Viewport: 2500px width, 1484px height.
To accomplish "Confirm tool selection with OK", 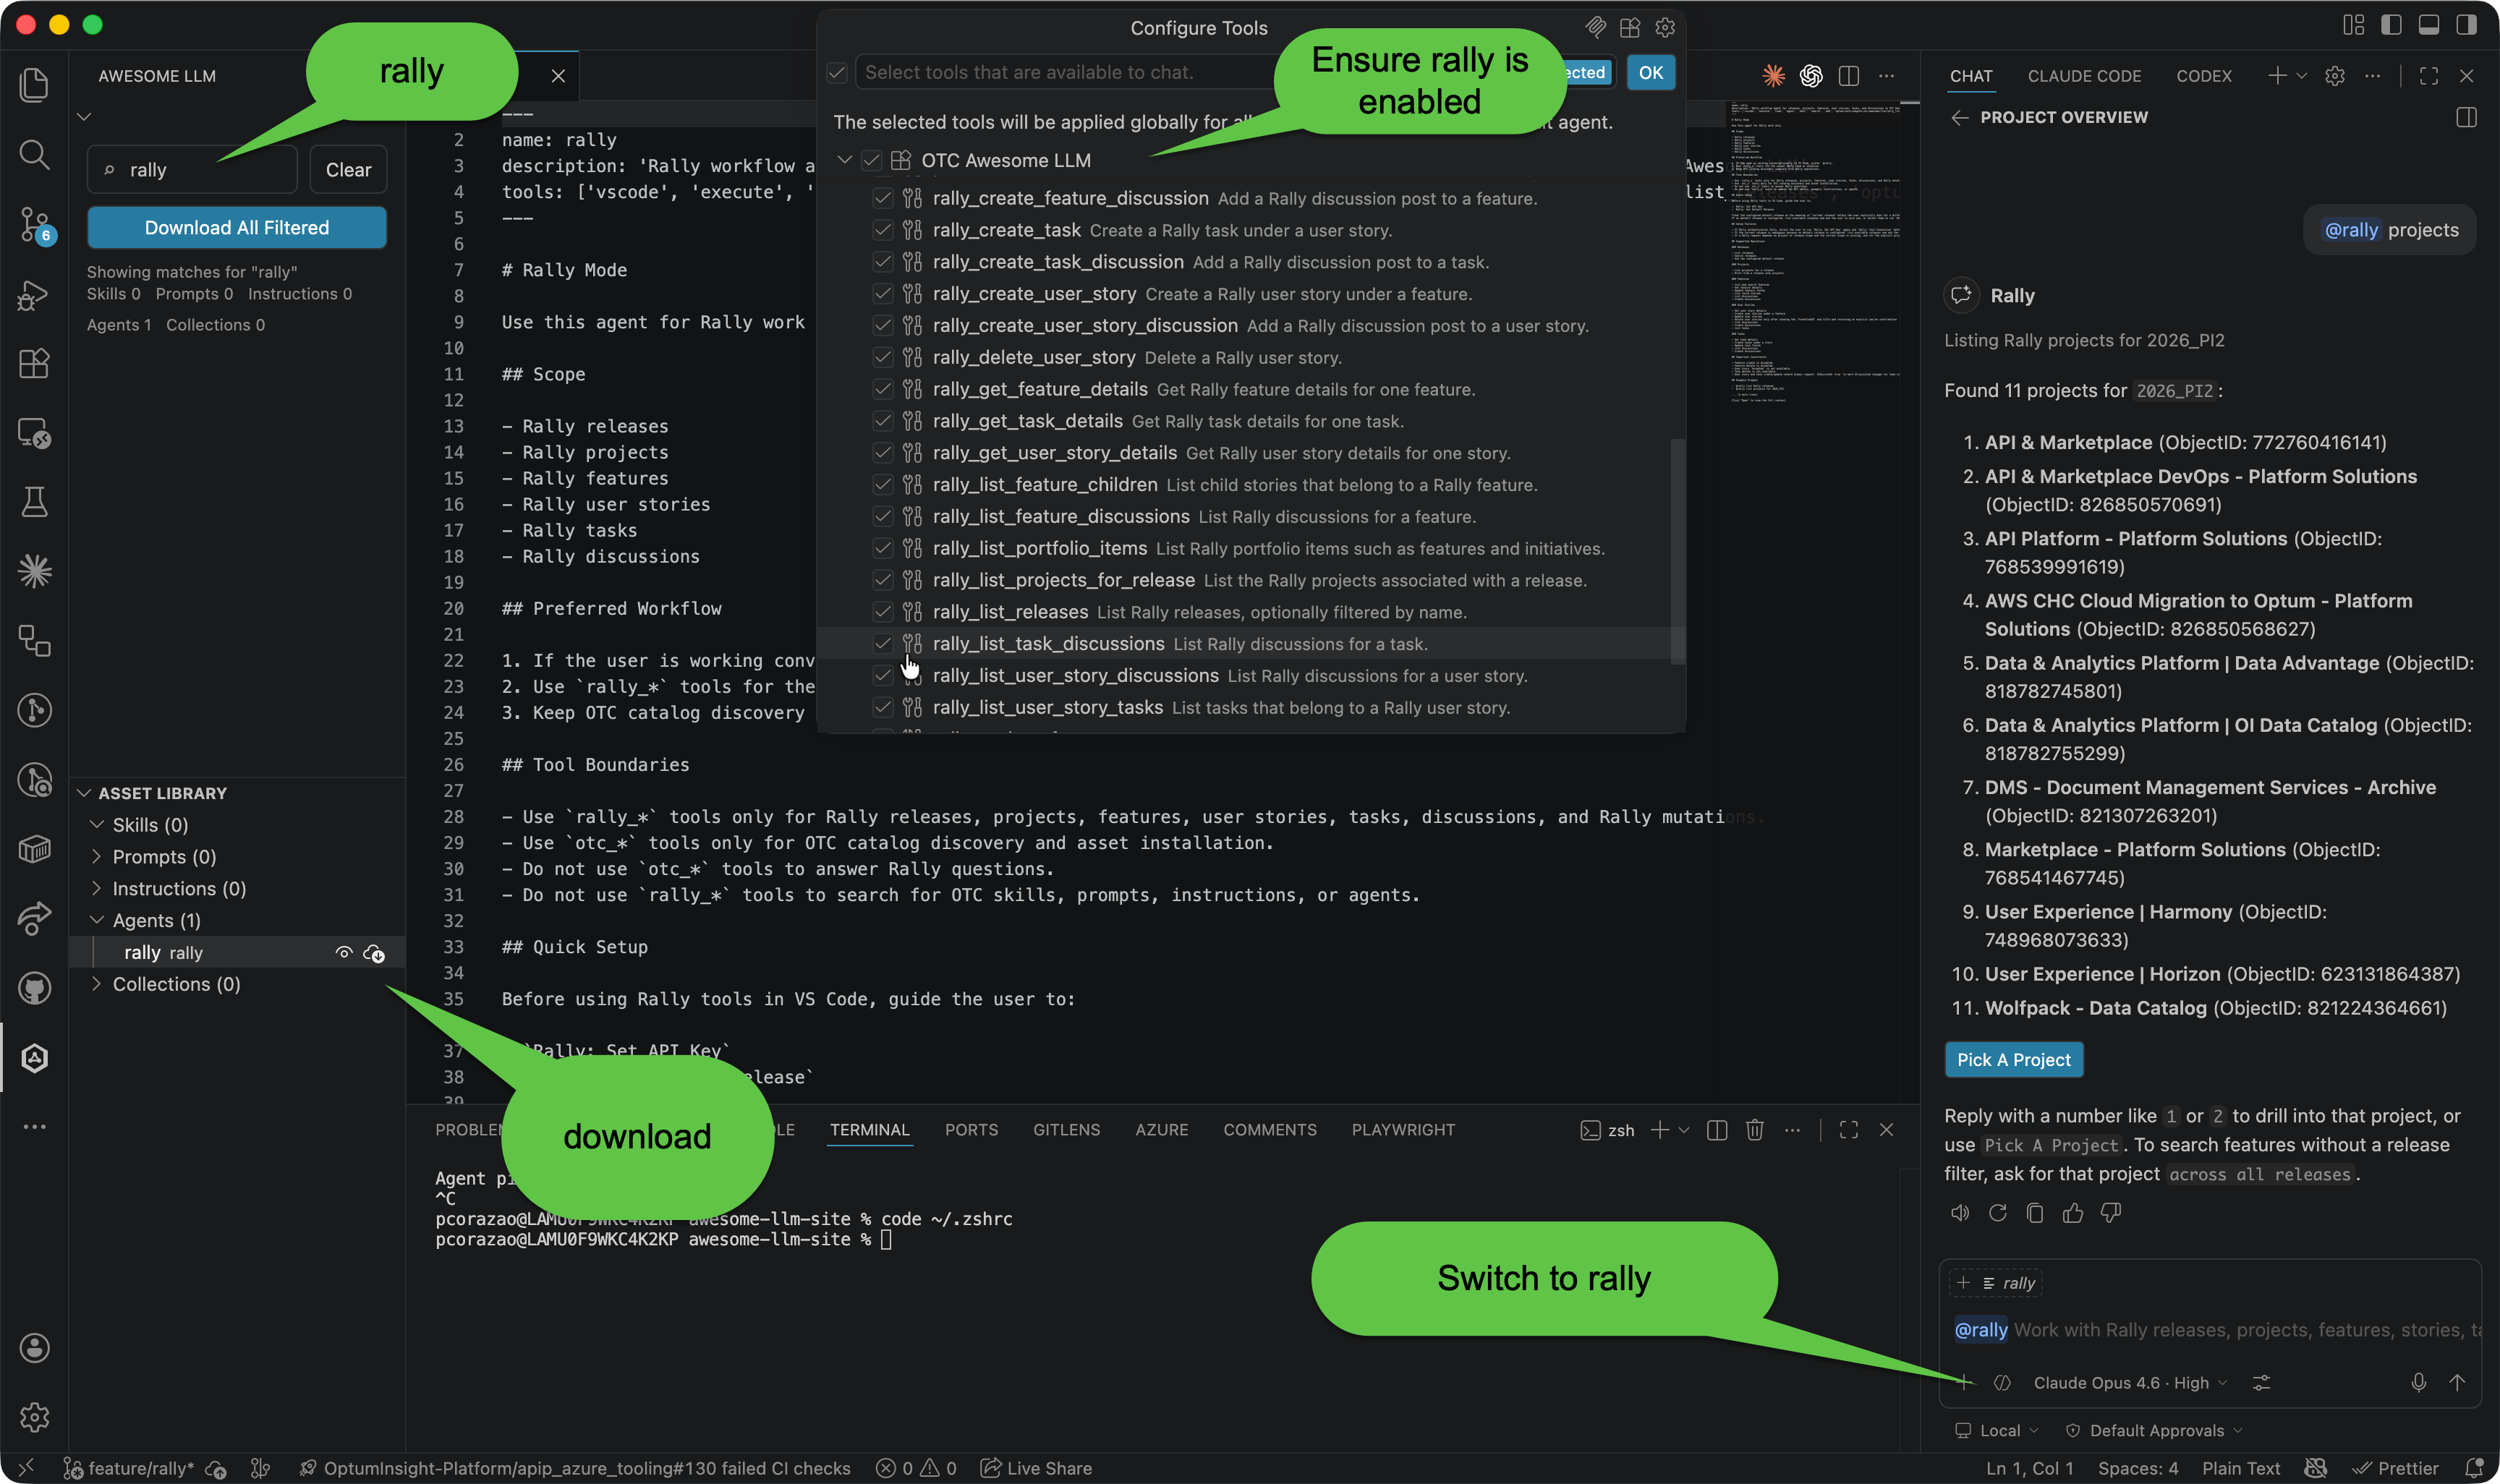I will click(x=1651, y=72).
